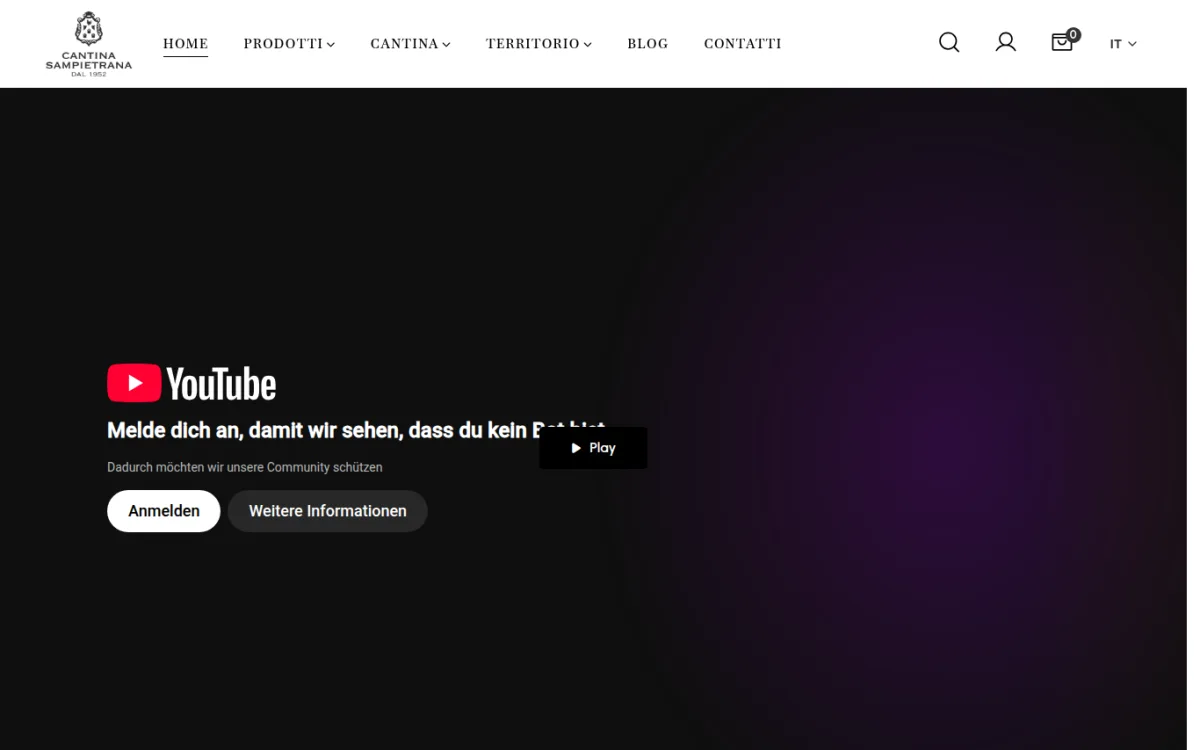Click the Anmelden button
Viewport: 1200px width, 750px height.
pos(164,511)
